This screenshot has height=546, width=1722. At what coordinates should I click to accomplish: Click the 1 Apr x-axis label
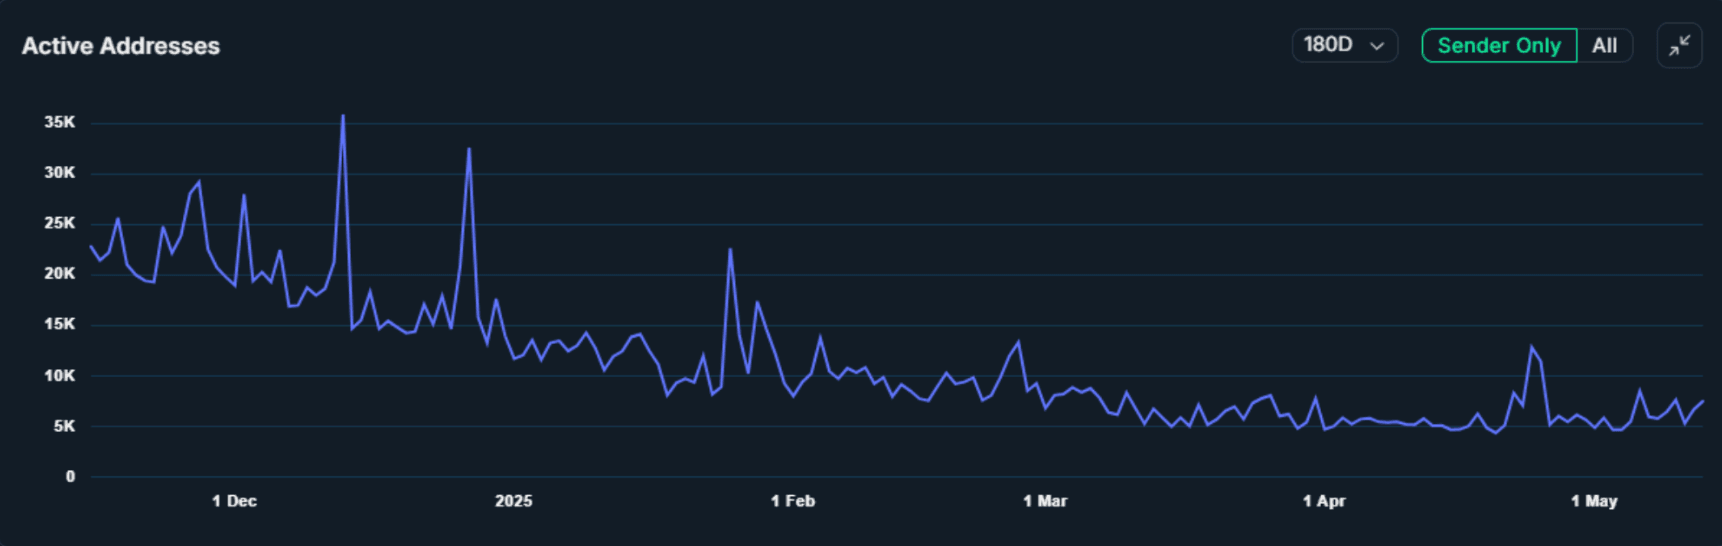1324,501
